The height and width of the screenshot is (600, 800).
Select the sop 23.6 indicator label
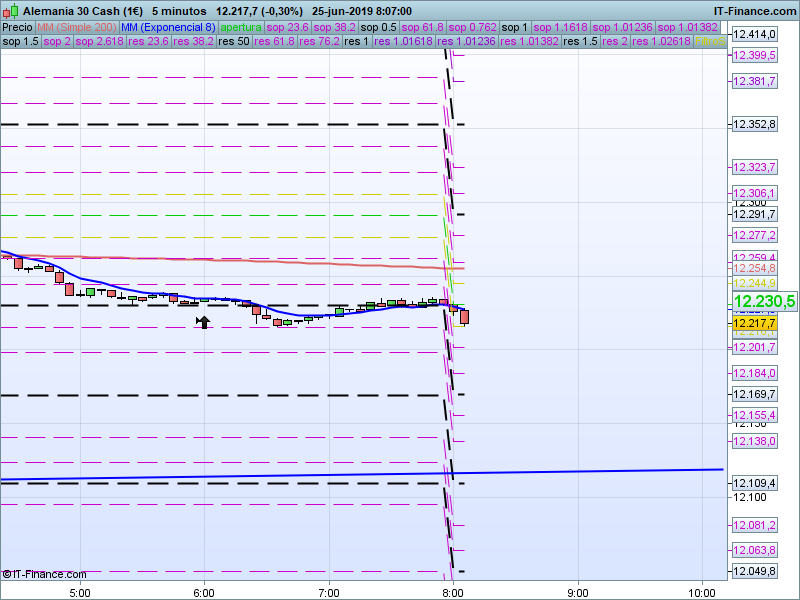click(x=292, y=27)
